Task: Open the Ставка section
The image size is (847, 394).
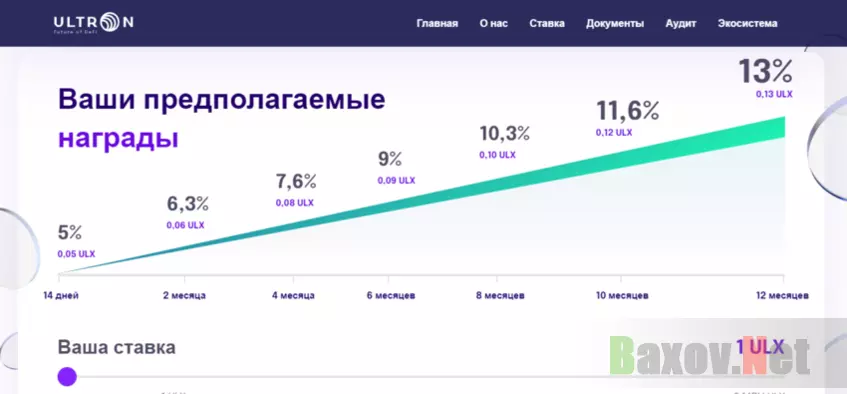Action: click(547, 24)
